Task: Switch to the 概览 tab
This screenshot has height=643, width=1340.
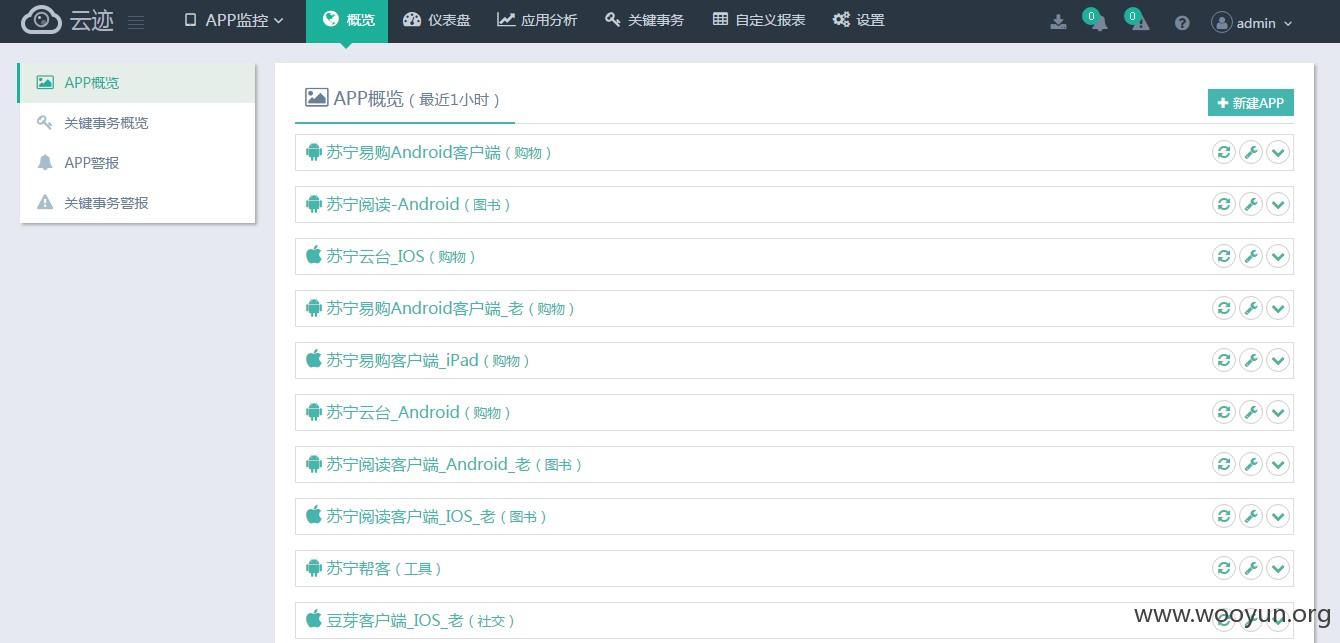Action: click(x=348, y=20)
